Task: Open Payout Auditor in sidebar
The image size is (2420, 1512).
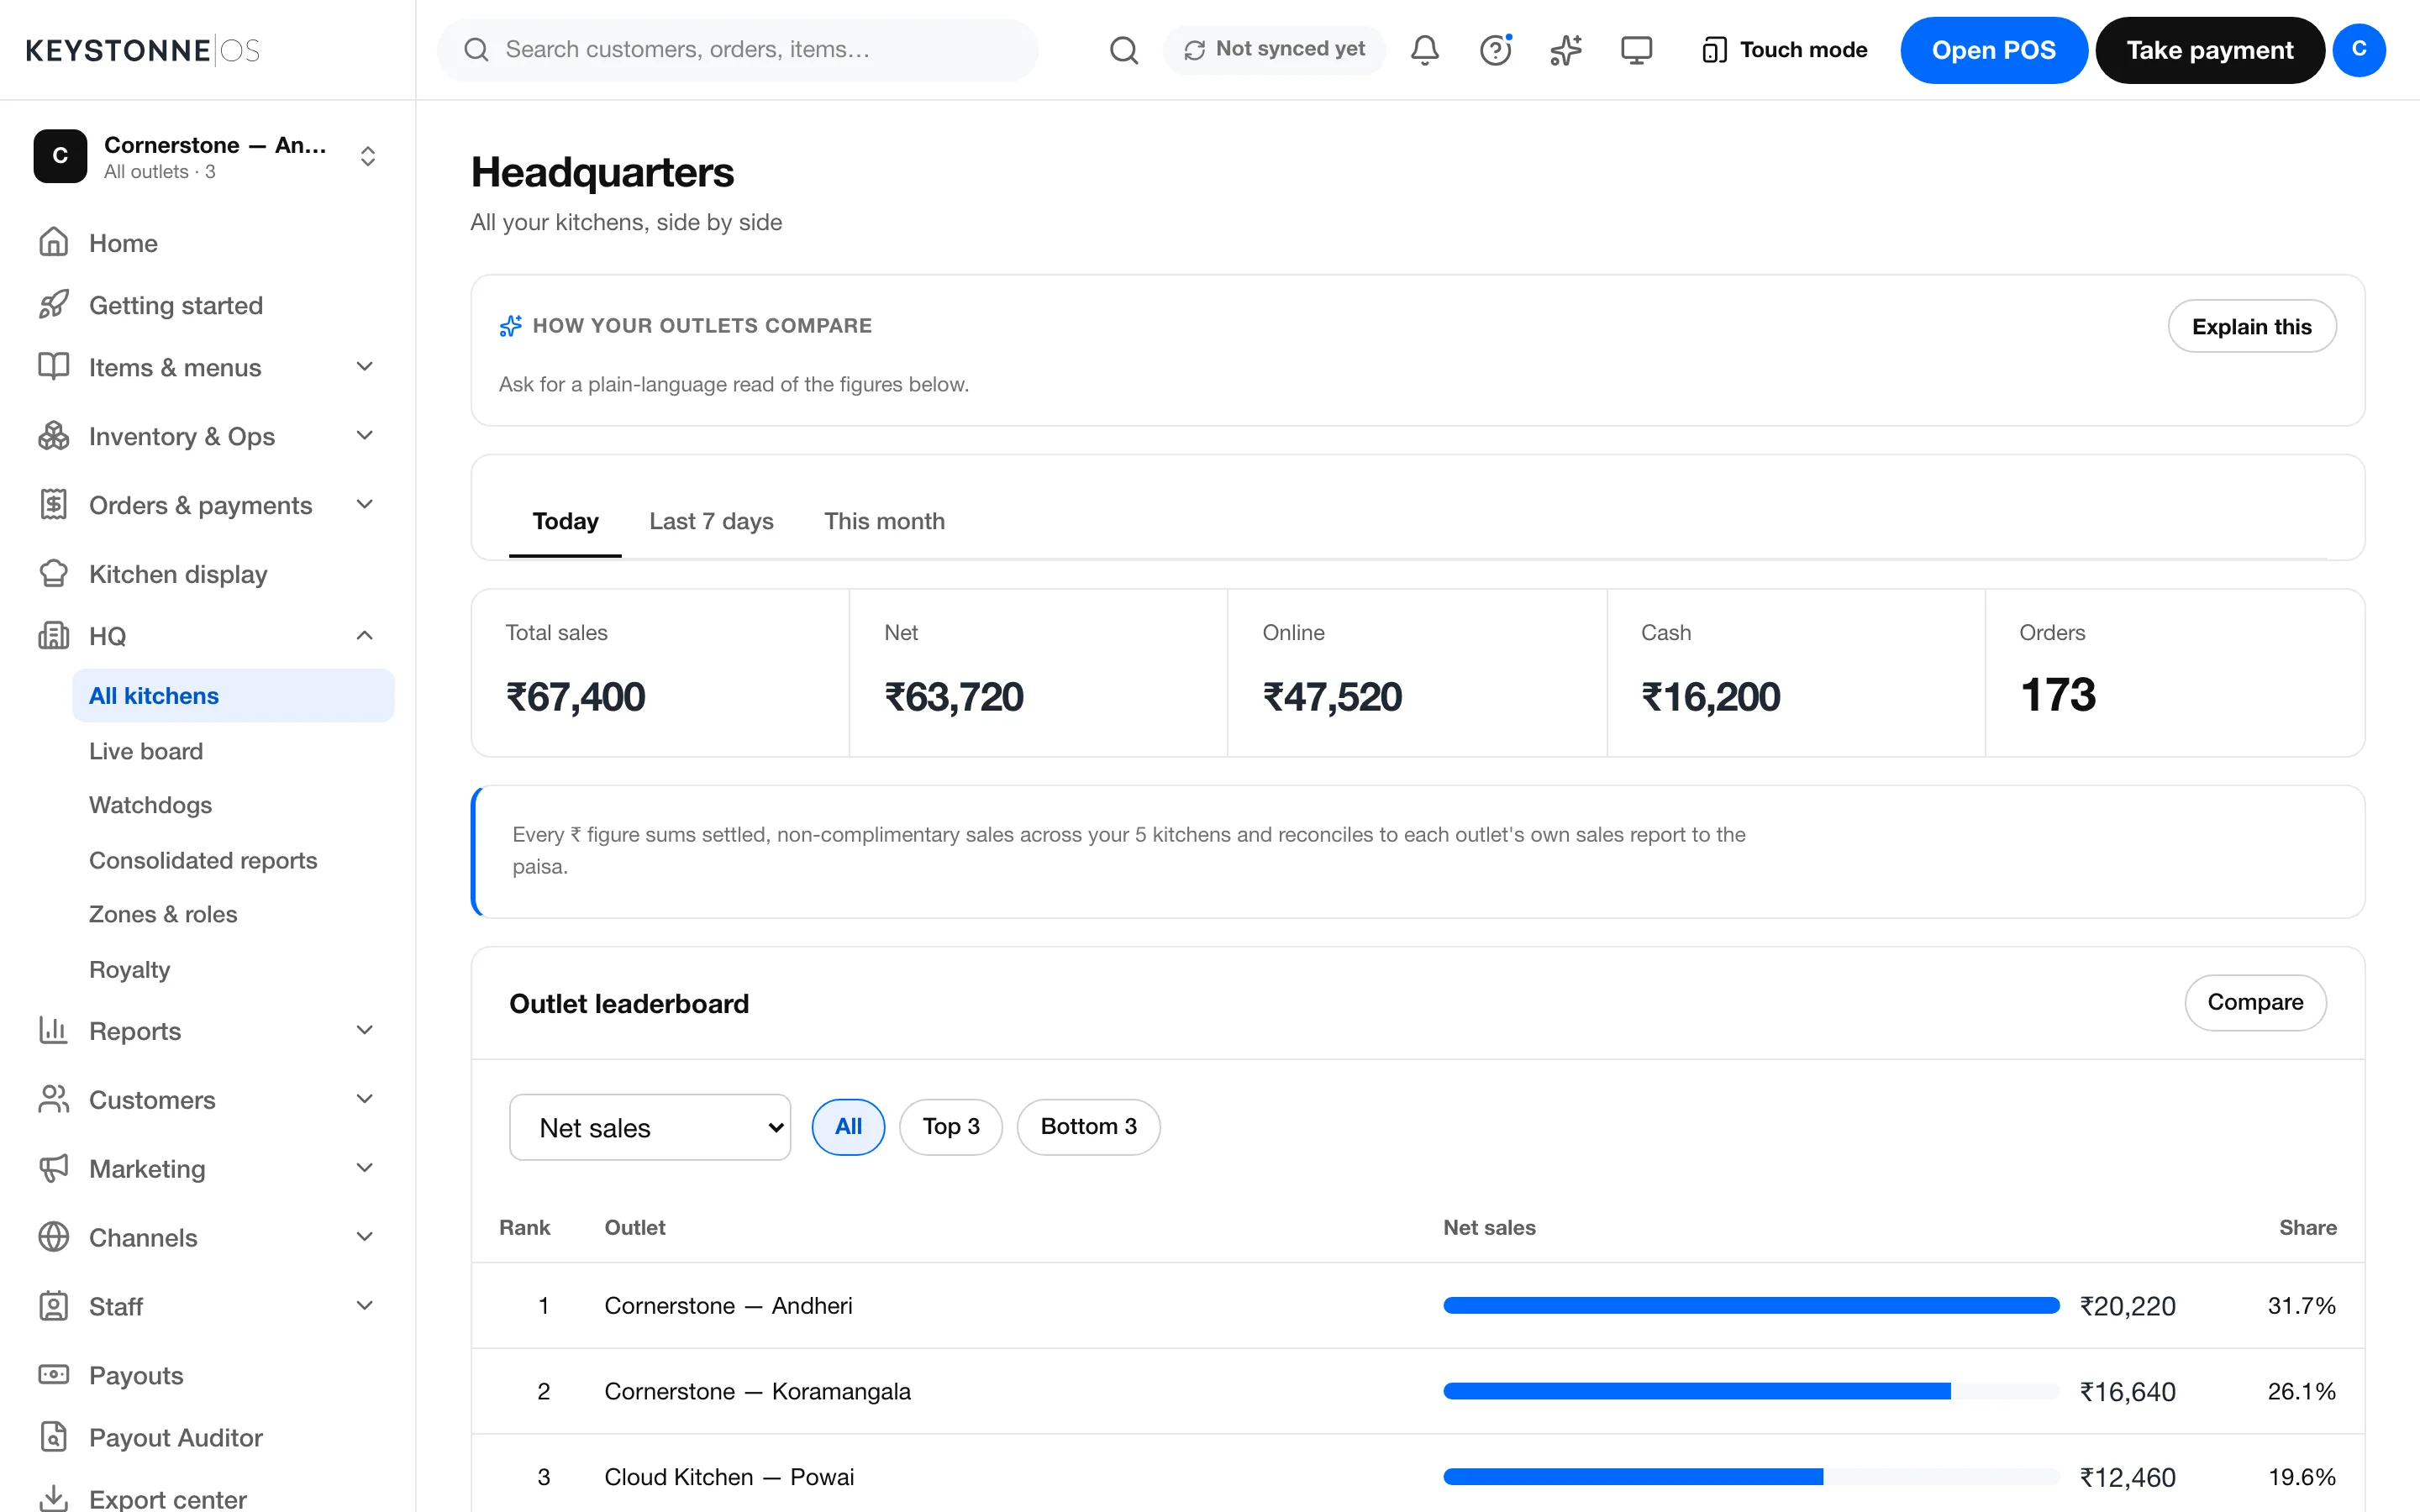Action: 208,1437
